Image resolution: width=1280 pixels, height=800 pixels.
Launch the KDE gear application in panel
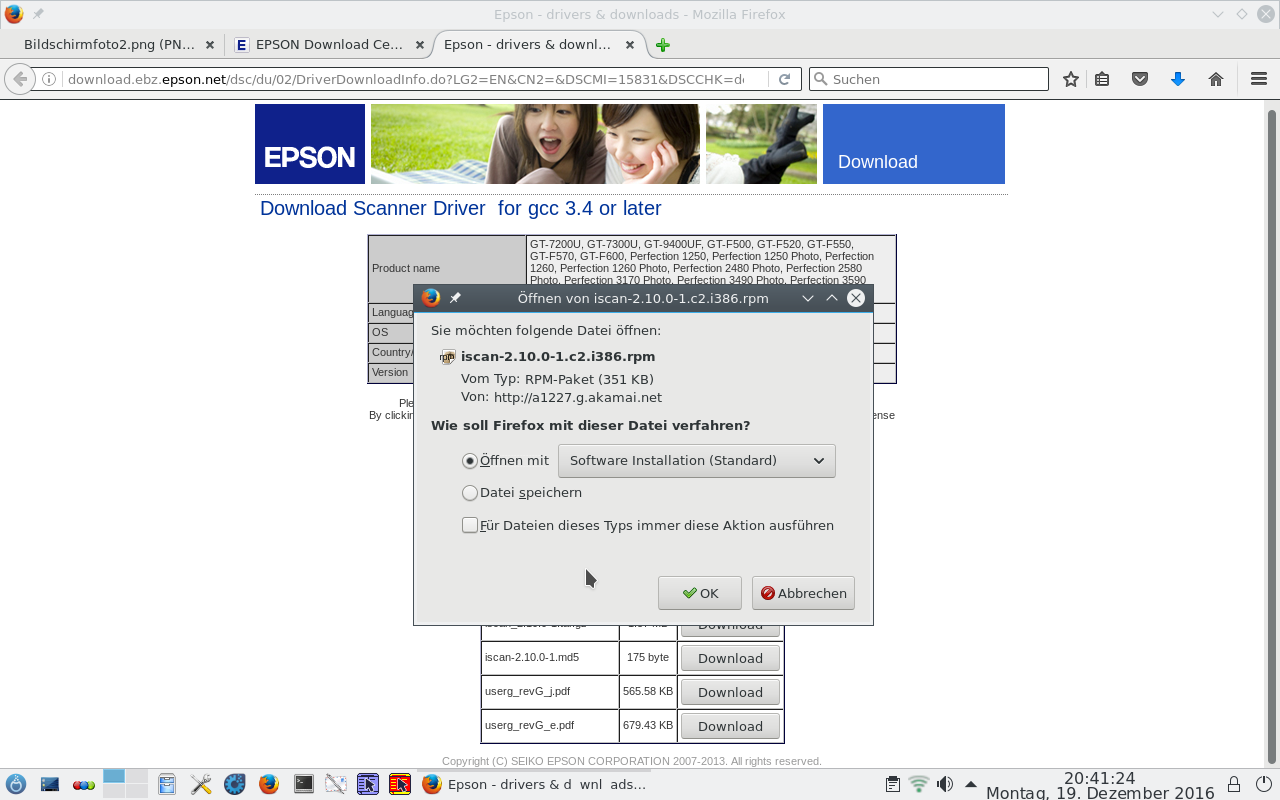point(235,784)
